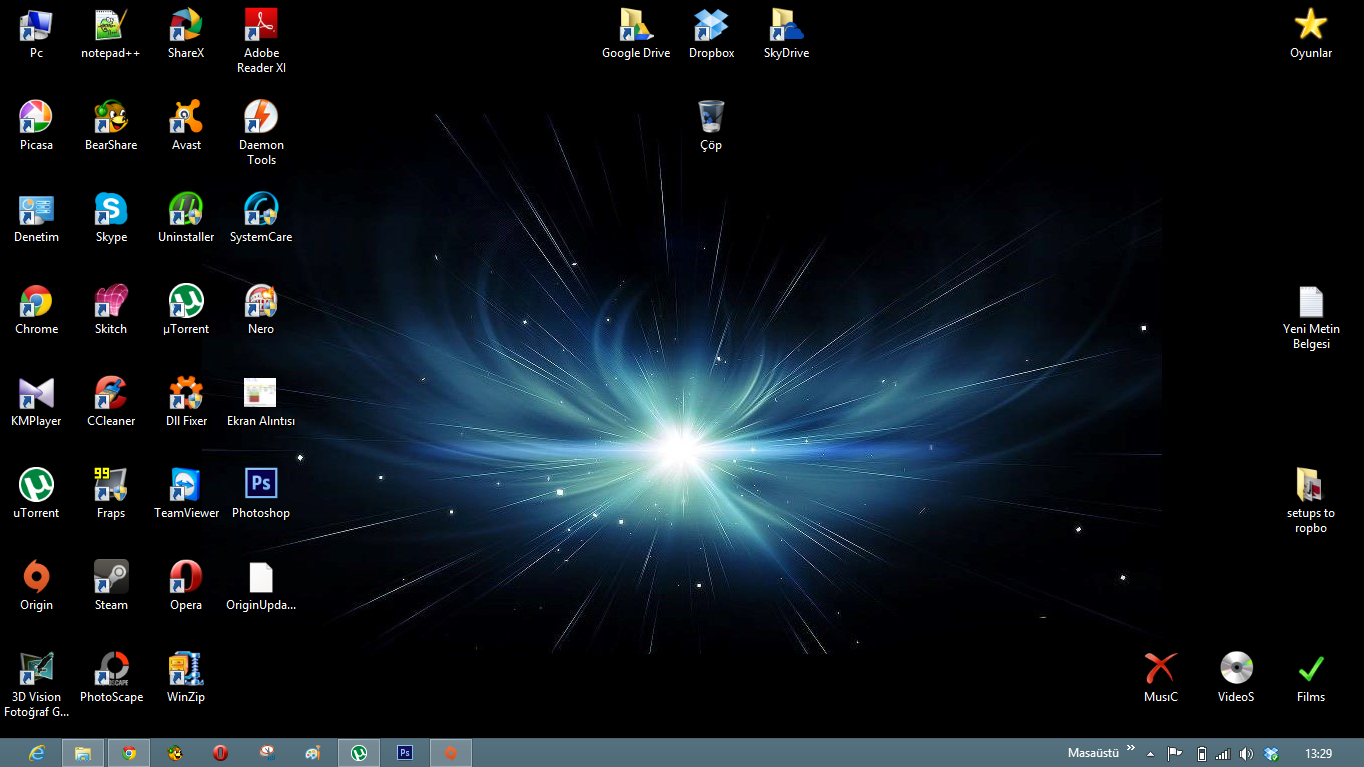The image size is (1364, 767).
Task: Check the battery status tray icon
Action: pos(1201,754)
